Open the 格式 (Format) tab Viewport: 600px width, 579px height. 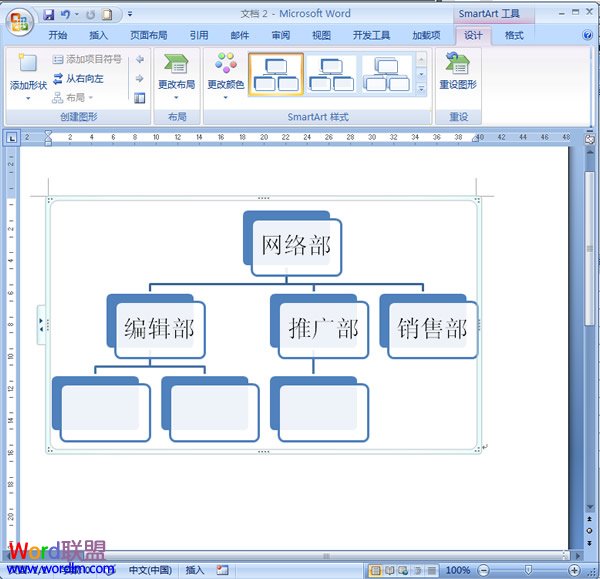513,35
